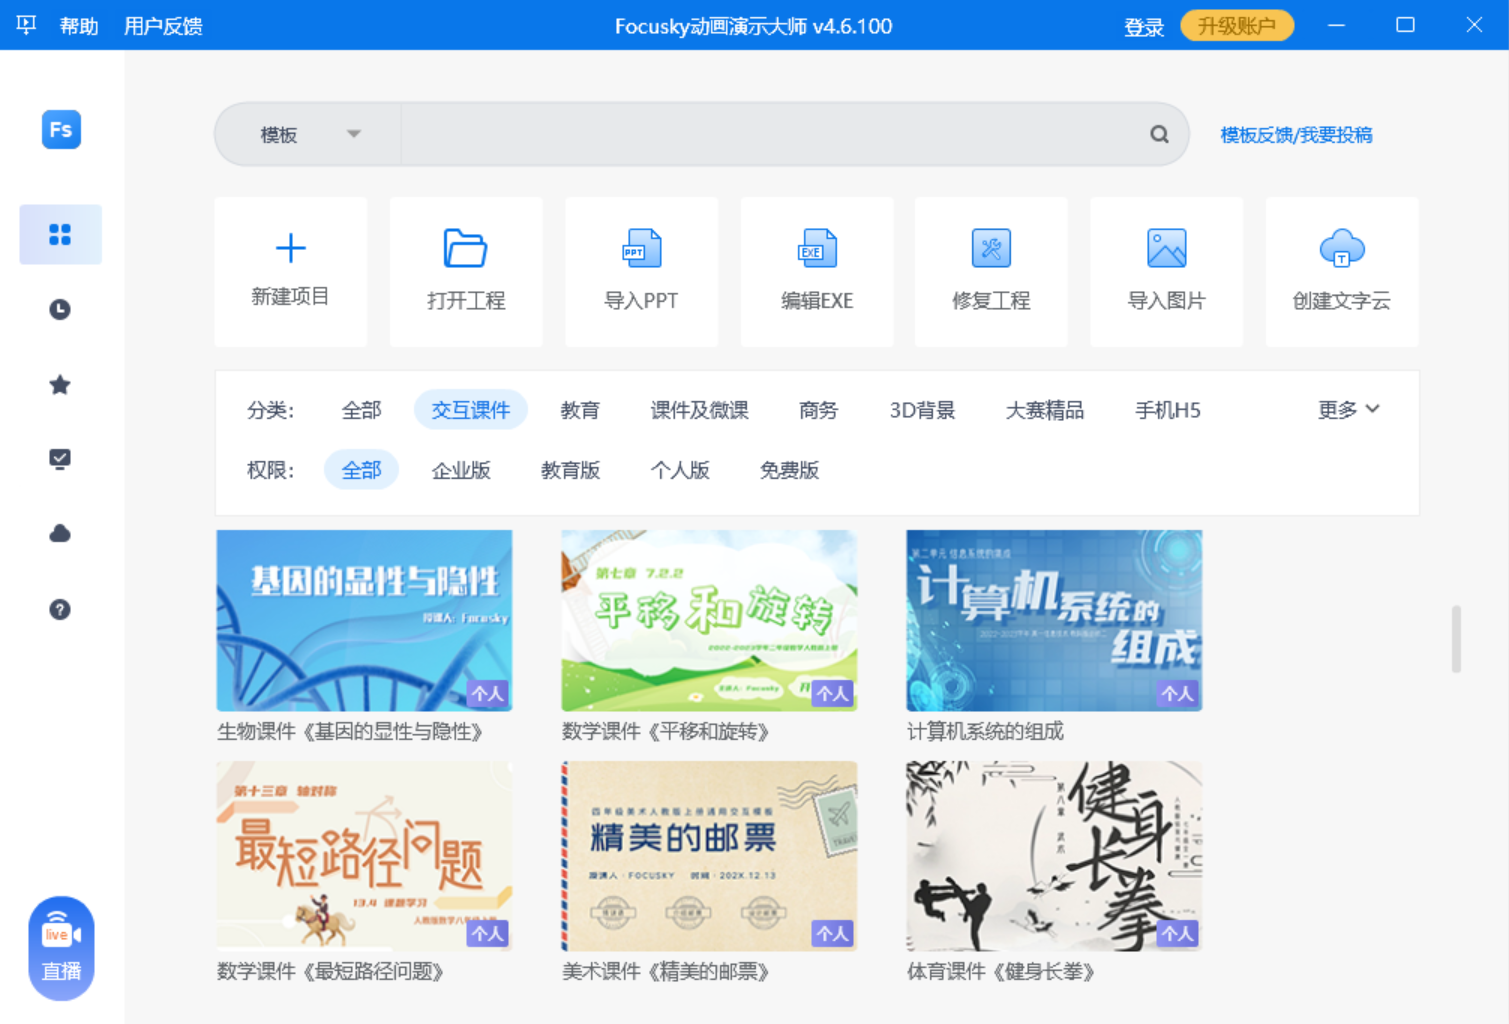Click the 编辑EXE tile
The width and height of the screenshot is (1509, 1024).
click(x=817, y=272)
